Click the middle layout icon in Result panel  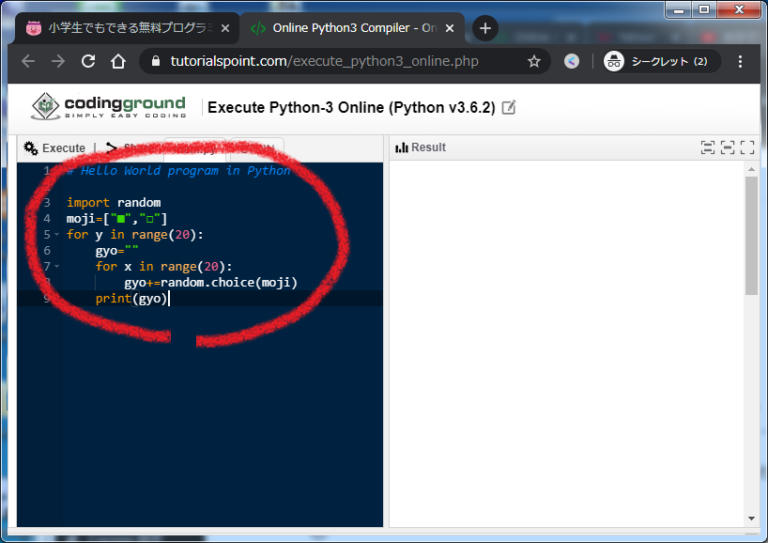[x=728, y=148]
